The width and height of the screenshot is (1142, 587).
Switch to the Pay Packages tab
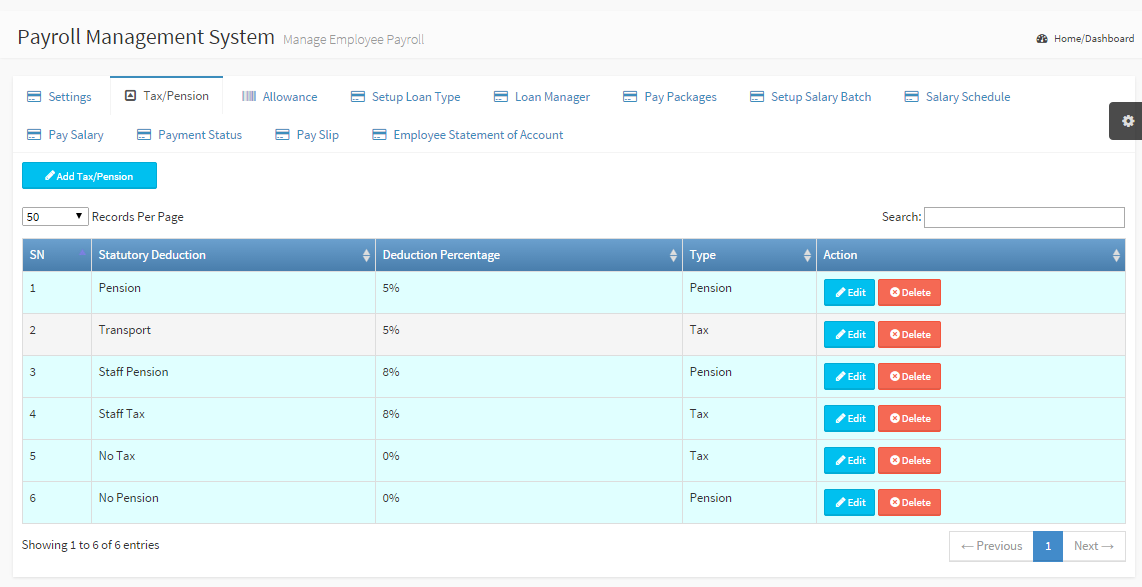(680, 97)
